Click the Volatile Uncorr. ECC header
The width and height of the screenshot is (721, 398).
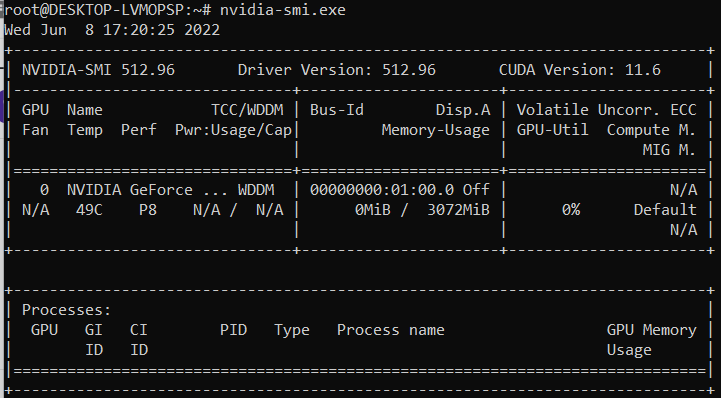(x=607, y=110)
